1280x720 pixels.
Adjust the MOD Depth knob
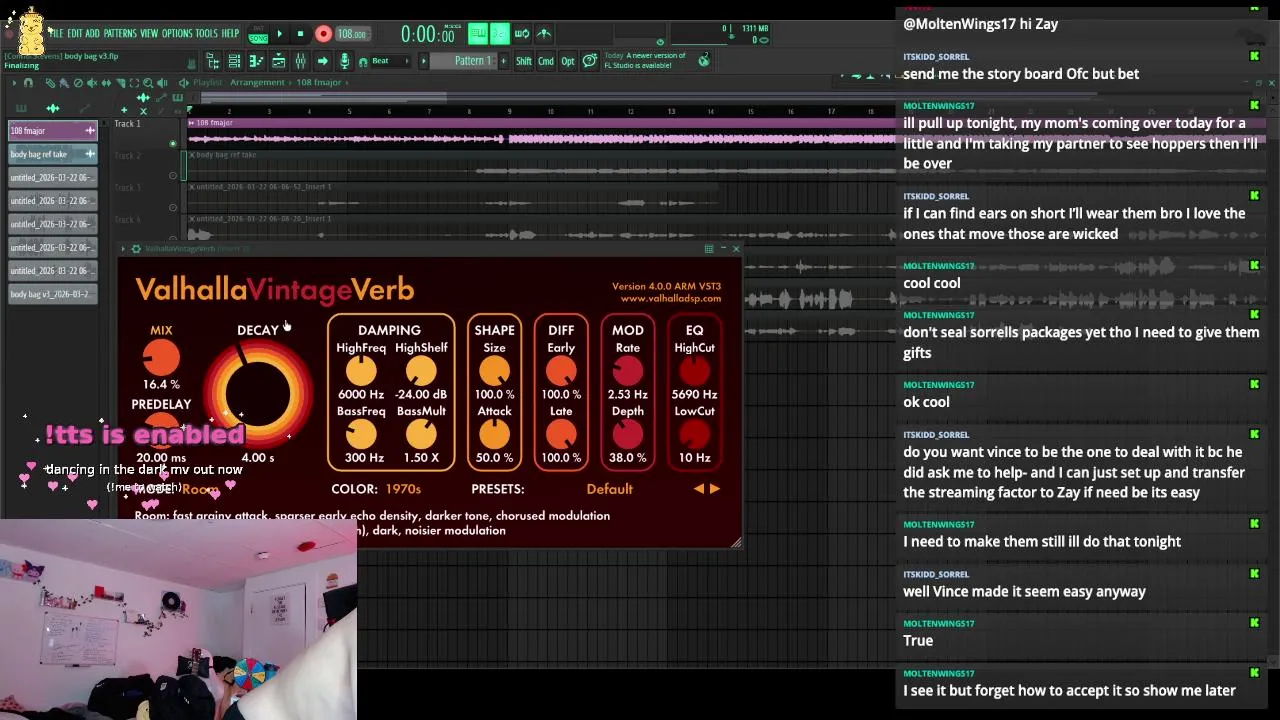(x=628, y=434)
